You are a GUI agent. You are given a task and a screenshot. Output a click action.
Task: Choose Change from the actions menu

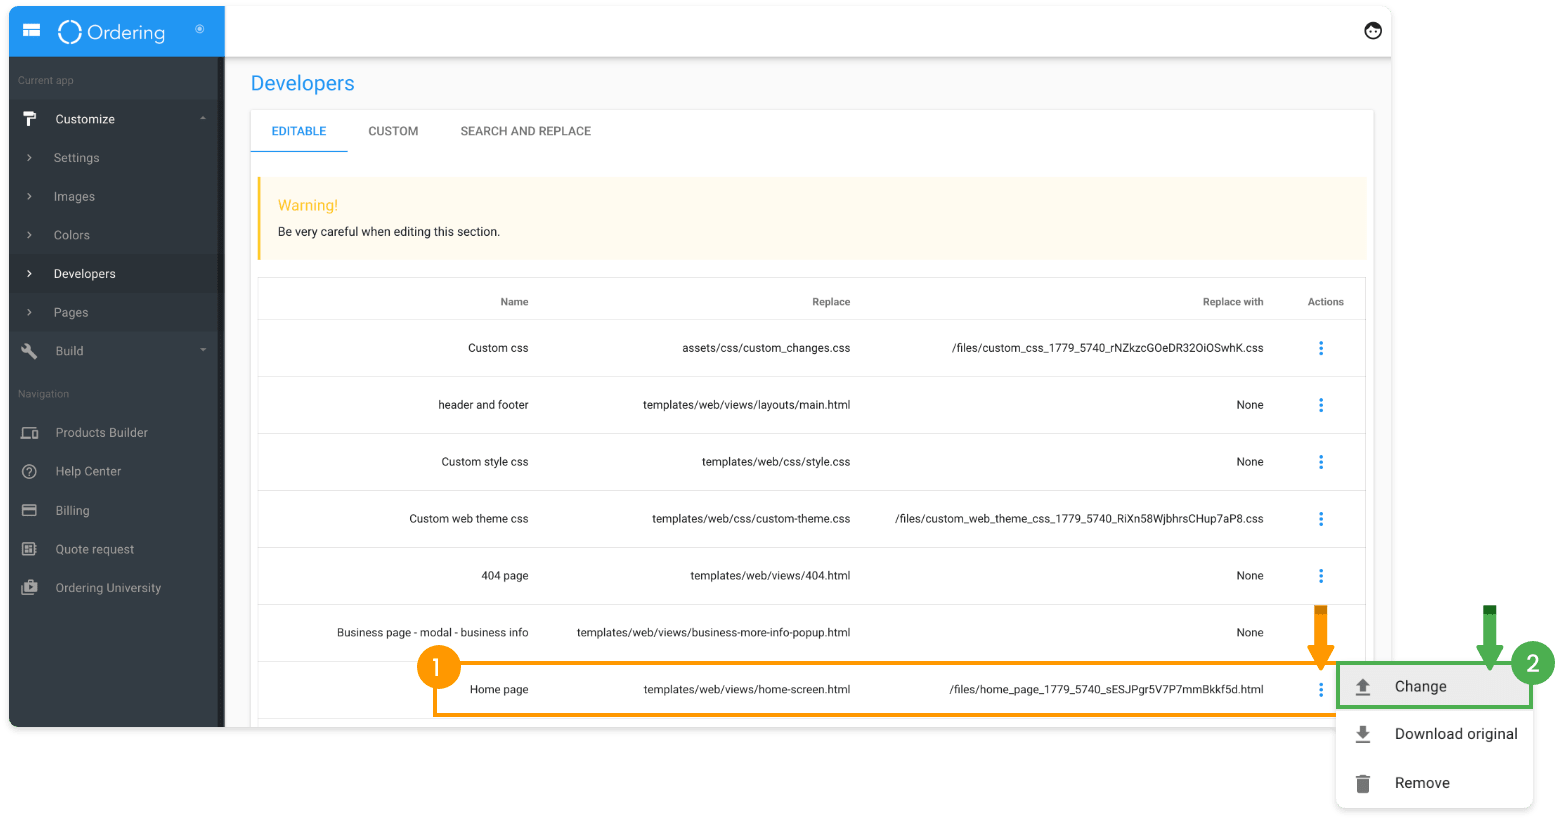point(1434,687)
